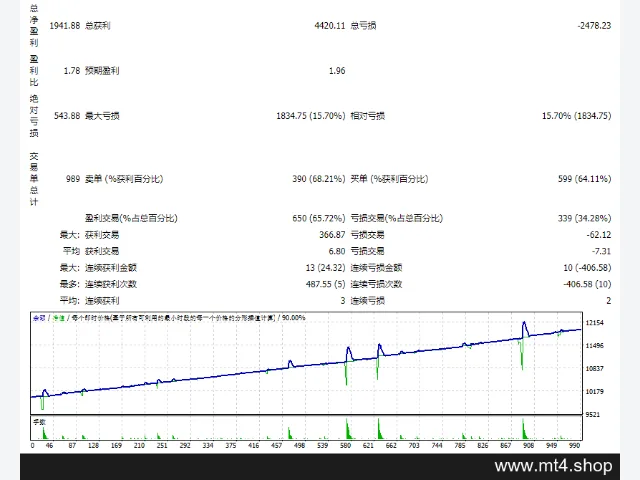
Task: Click the 手数 label in the volume chart
Action: click(x=39, y=422)
